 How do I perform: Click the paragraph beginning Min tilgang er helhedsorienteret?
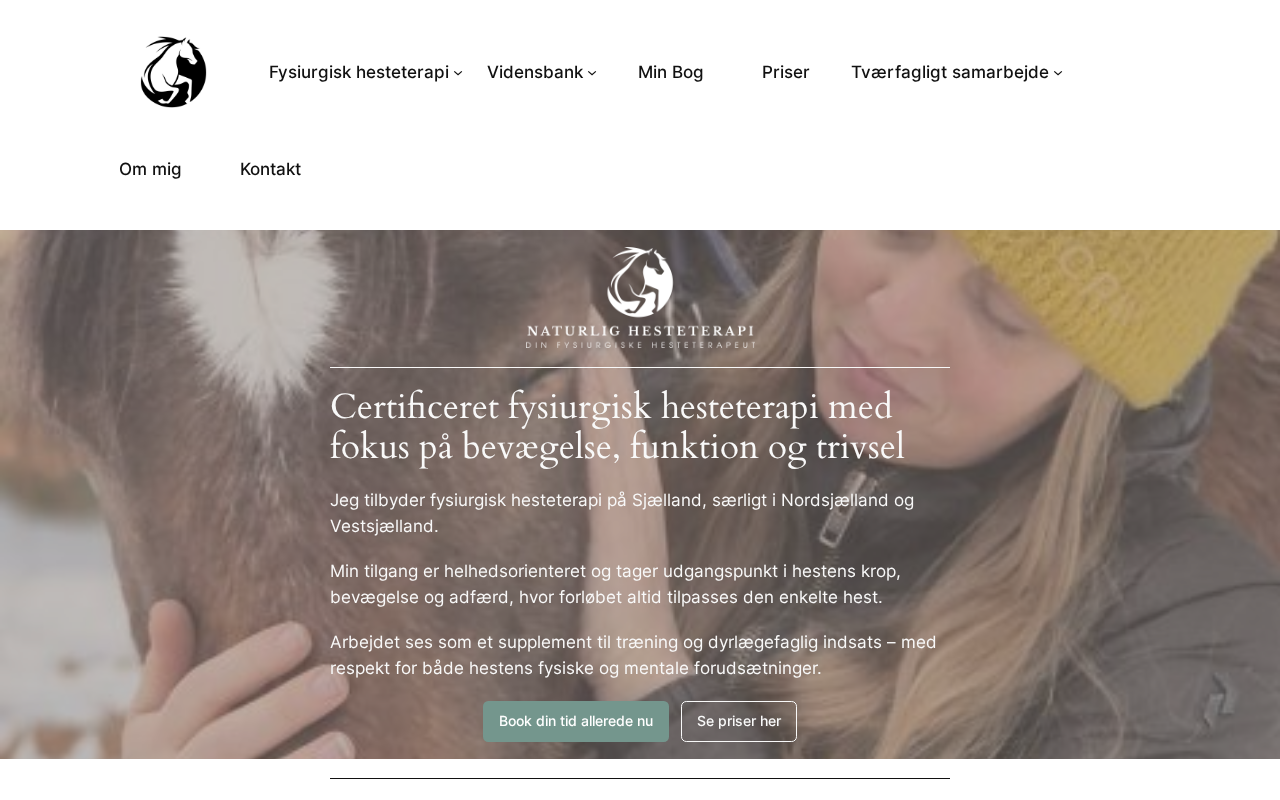point(616,584)
